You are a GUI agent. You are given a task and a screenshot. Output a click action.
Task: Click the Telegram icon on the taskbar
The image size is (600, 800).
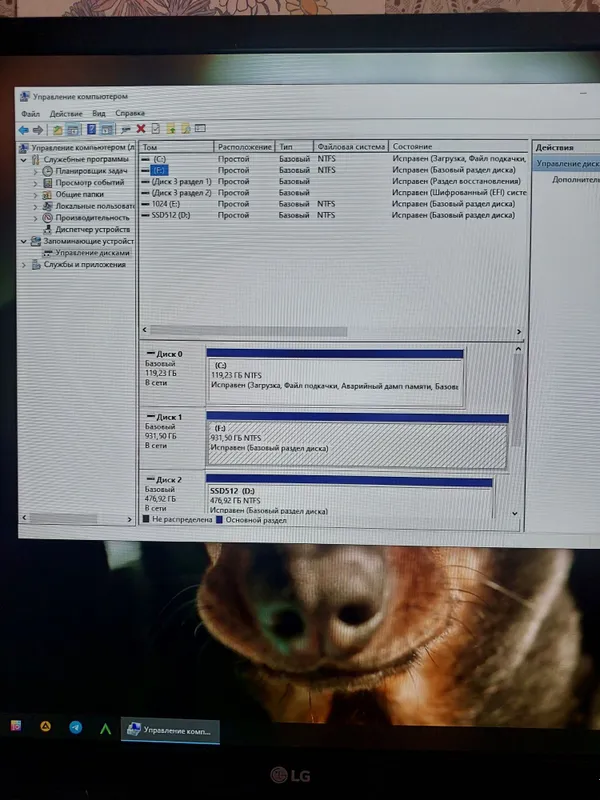(76, 727)
